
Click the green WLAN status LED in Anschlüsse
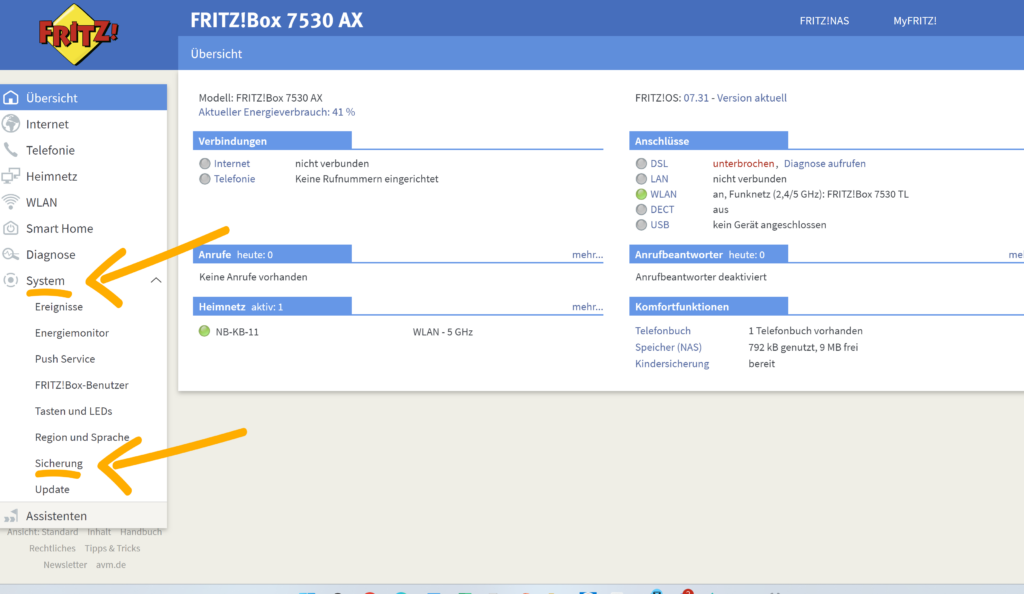click(x=641, y=194)
